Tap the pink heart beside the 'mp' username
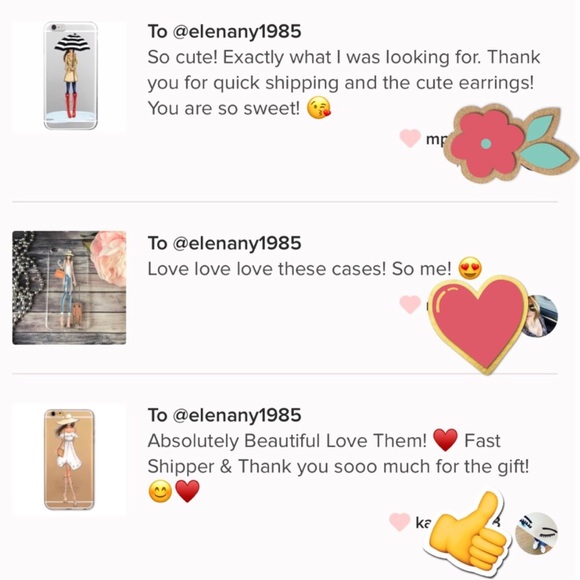 (x=410, y=138)
